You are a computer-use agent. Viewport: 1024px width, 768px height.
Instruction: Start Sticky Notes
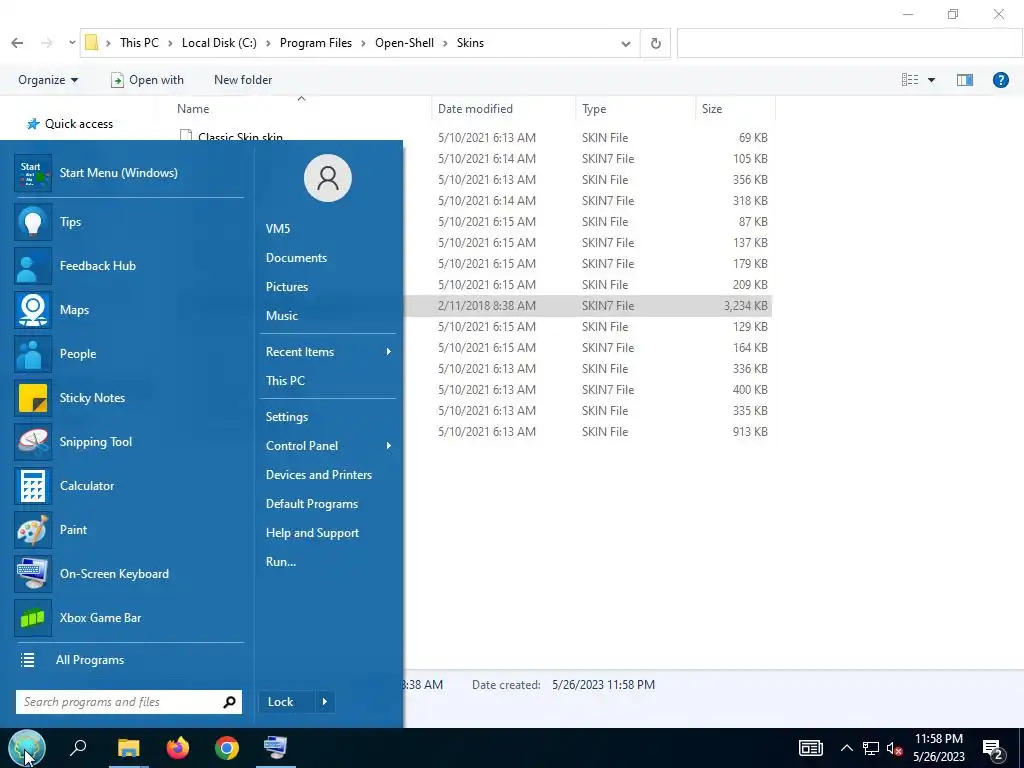[129, 398]
